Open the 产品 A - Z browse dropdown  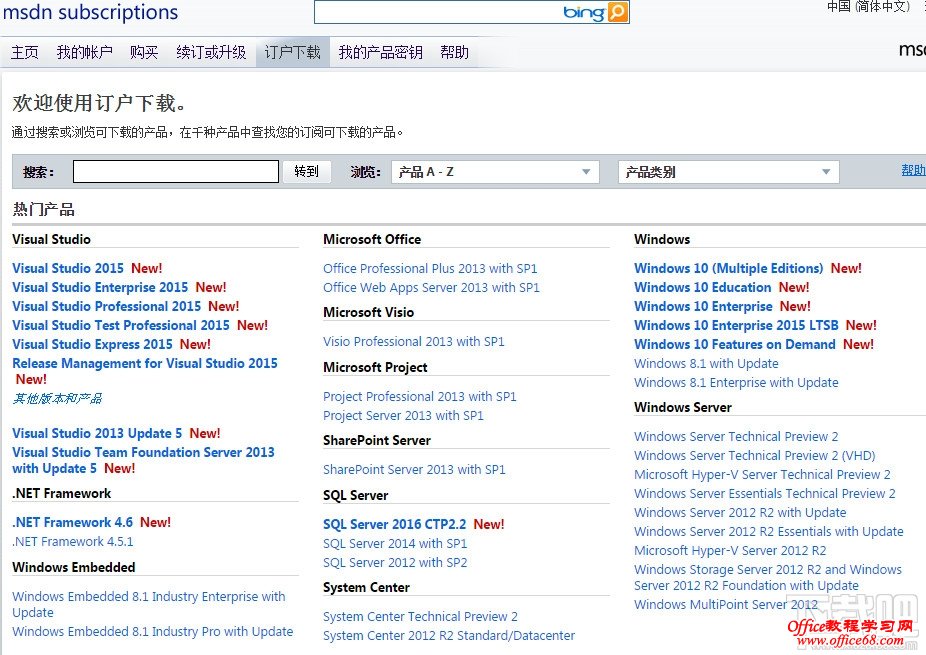[x=495, y=171]
